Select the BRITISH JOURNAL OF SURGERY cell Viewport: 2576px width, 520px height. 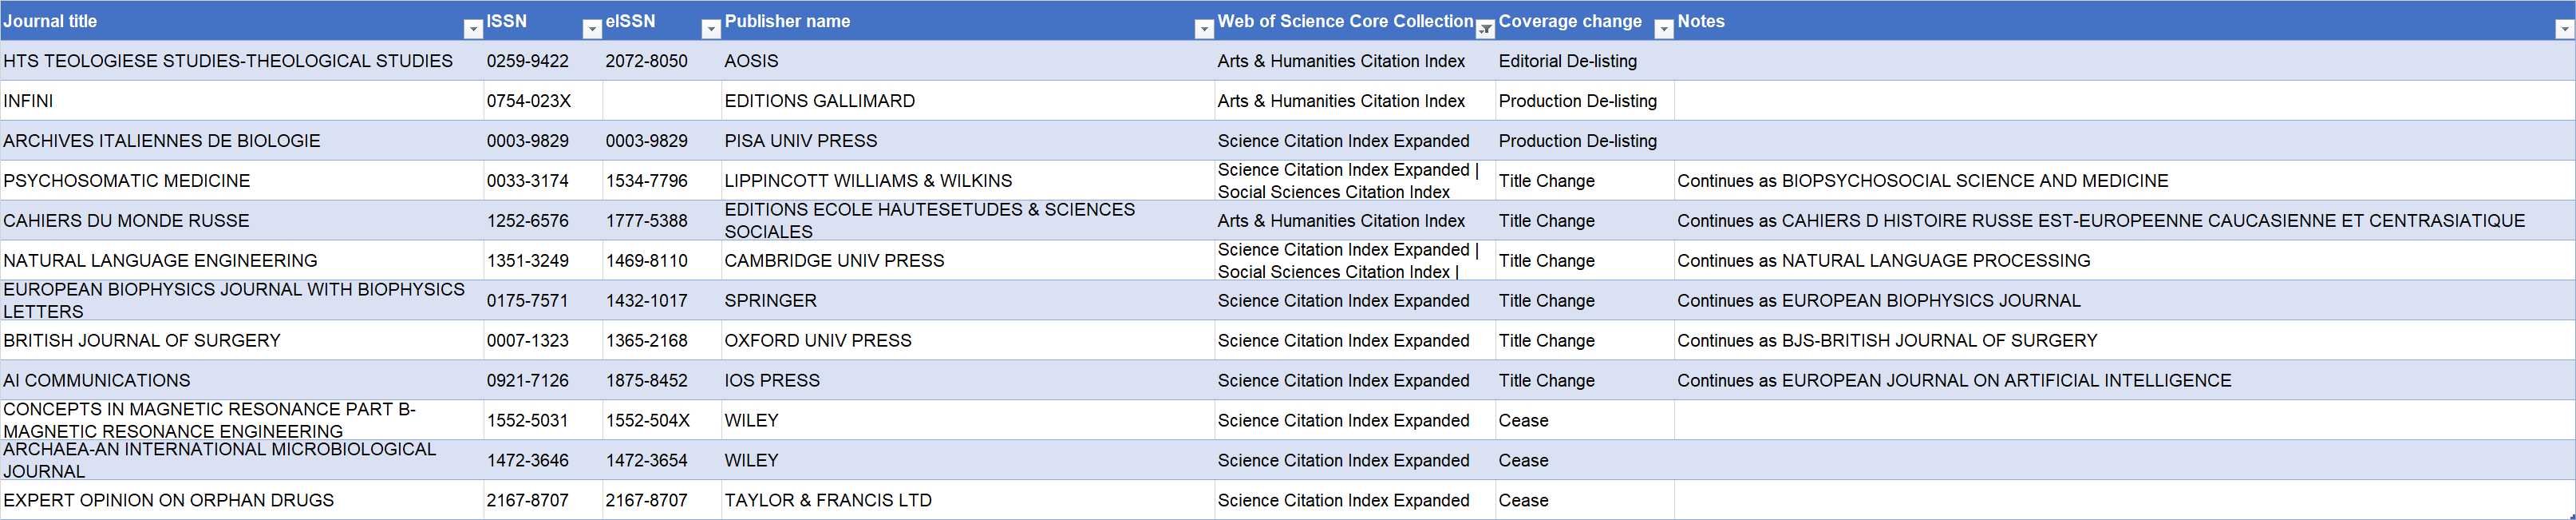(x=242, y=341)
